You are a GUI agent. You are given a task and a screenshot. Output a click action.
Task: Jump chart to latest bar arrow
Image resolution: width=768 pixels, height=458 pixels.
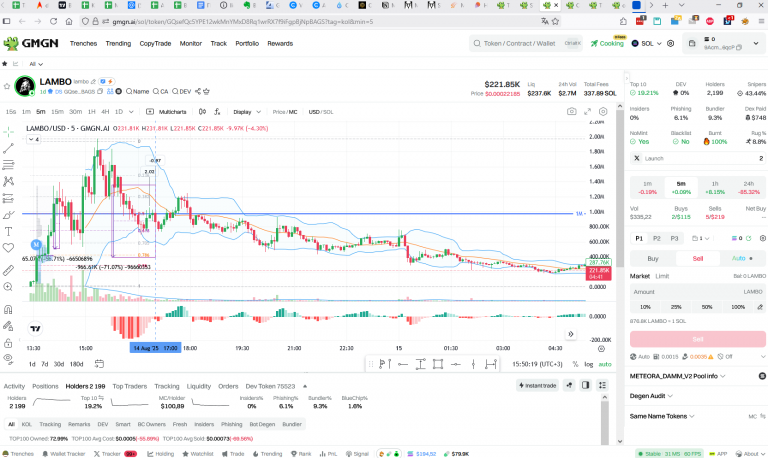(571, 334)
